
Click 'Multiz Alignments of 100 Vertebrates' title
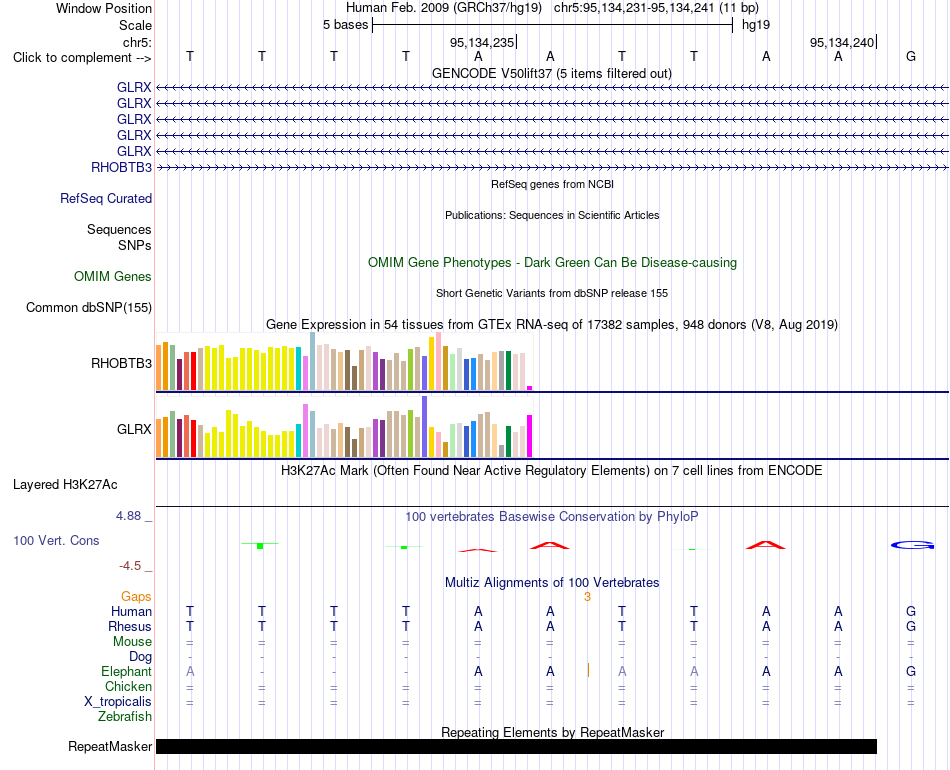pyautogui.click(x=552, y=583)
